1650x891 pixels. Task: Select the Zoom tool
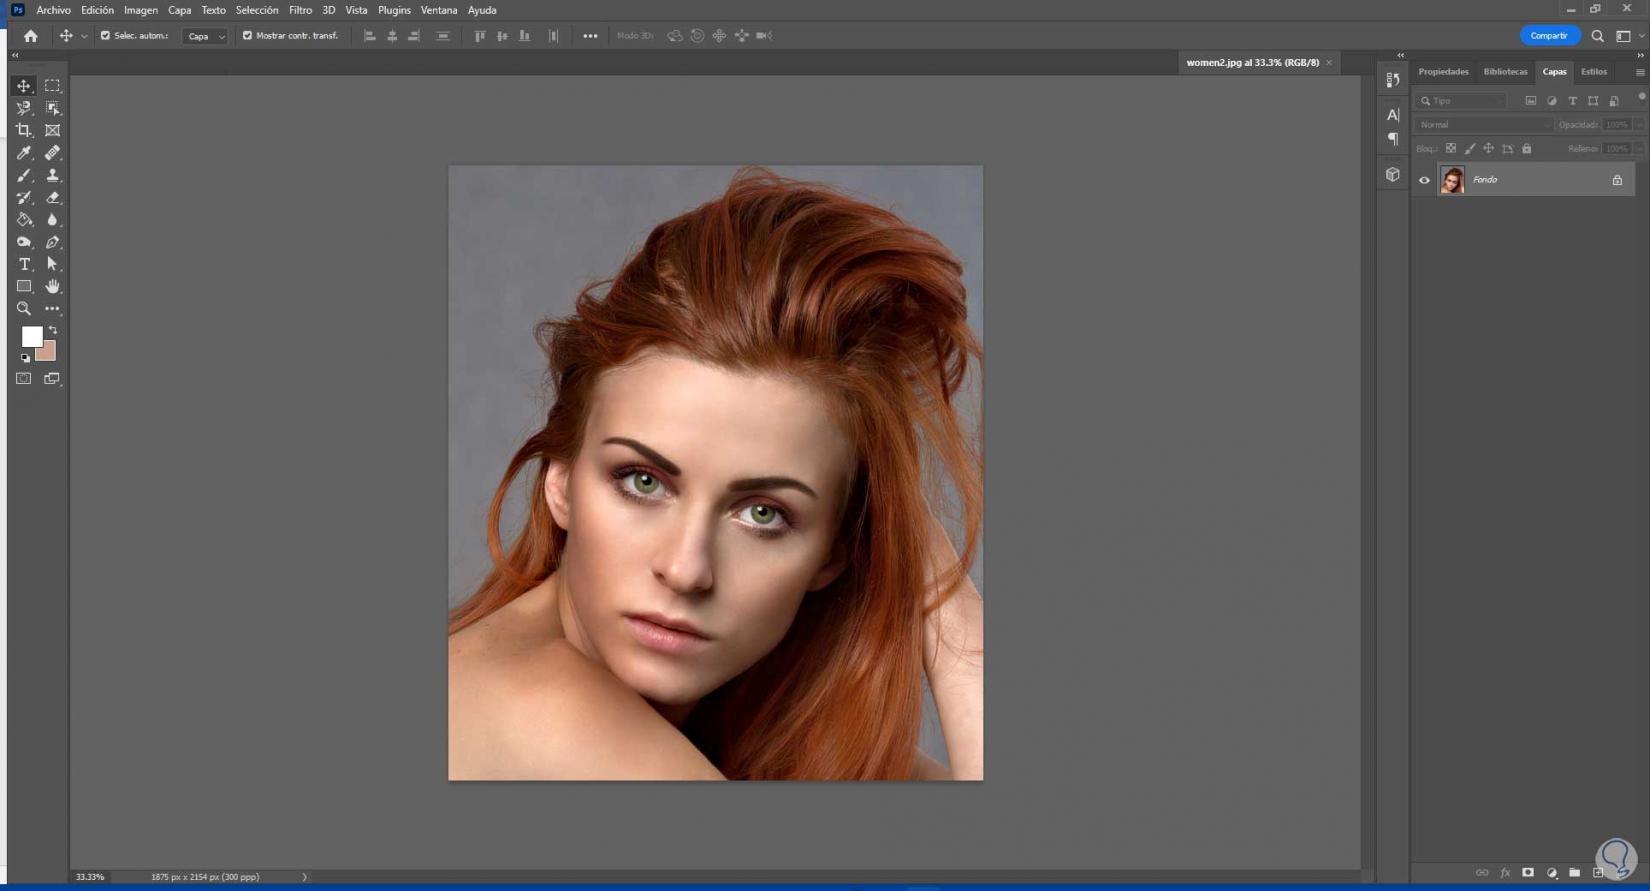coord(24,309)
